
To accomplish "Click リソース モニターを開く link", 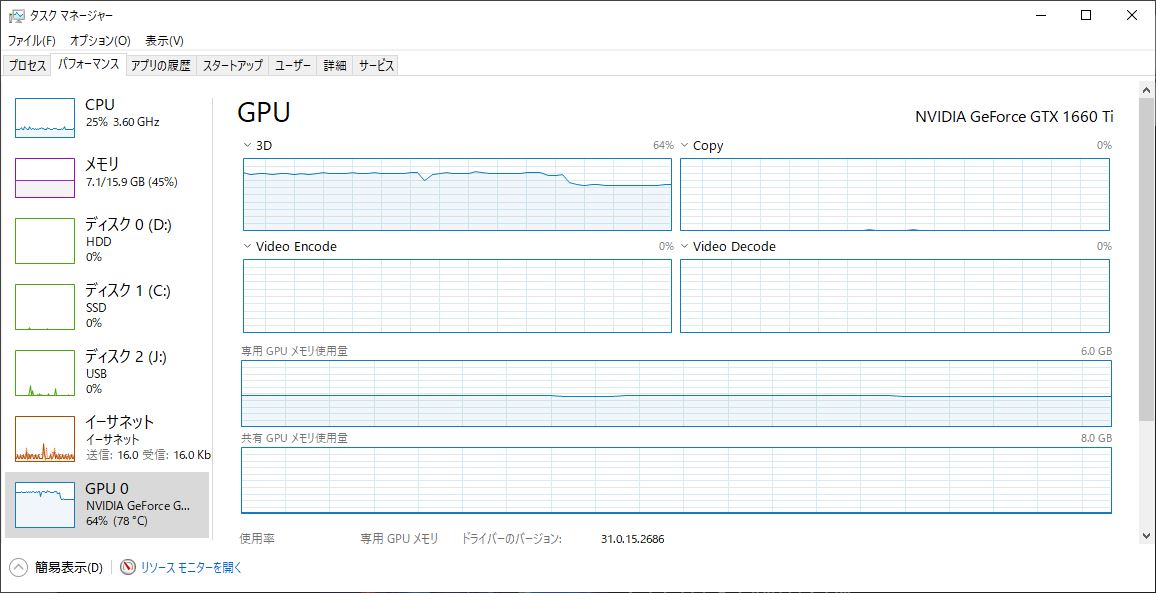I will pyautogui.click(x=191, y=567).
